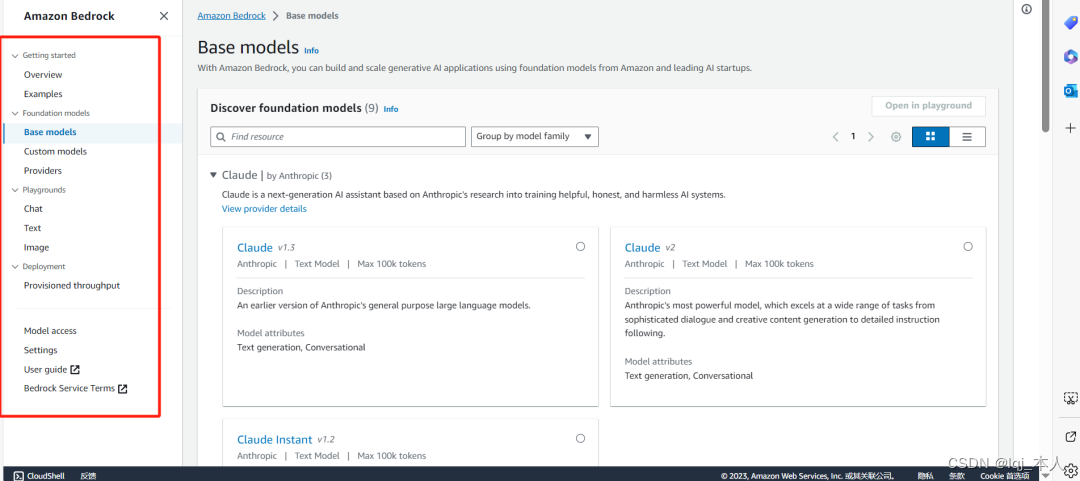This screenshot has width=1080, height=481.
Task: Click the plus icon in browser sidebar
Action: [1070, 128]
